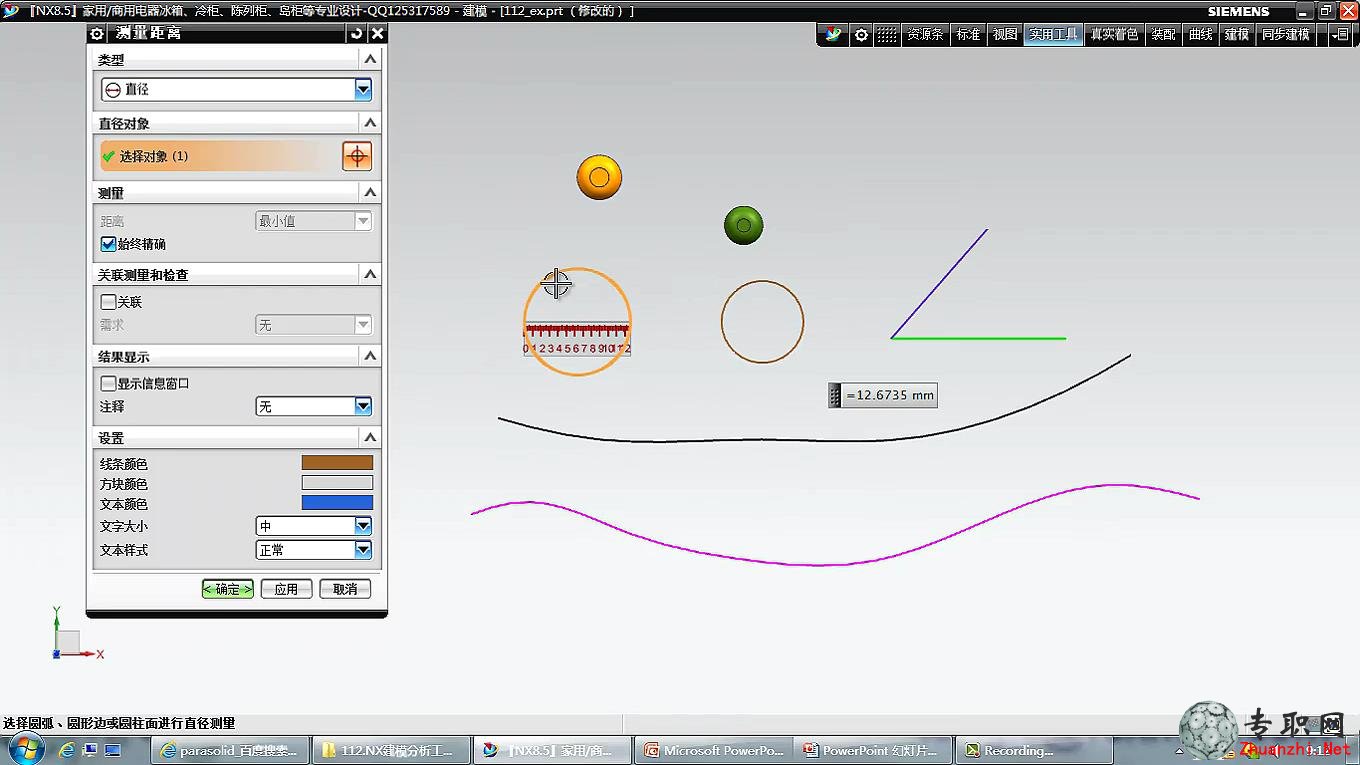
Task: Open the gear settings icon in top toolbar
Action: pos(861,34)
